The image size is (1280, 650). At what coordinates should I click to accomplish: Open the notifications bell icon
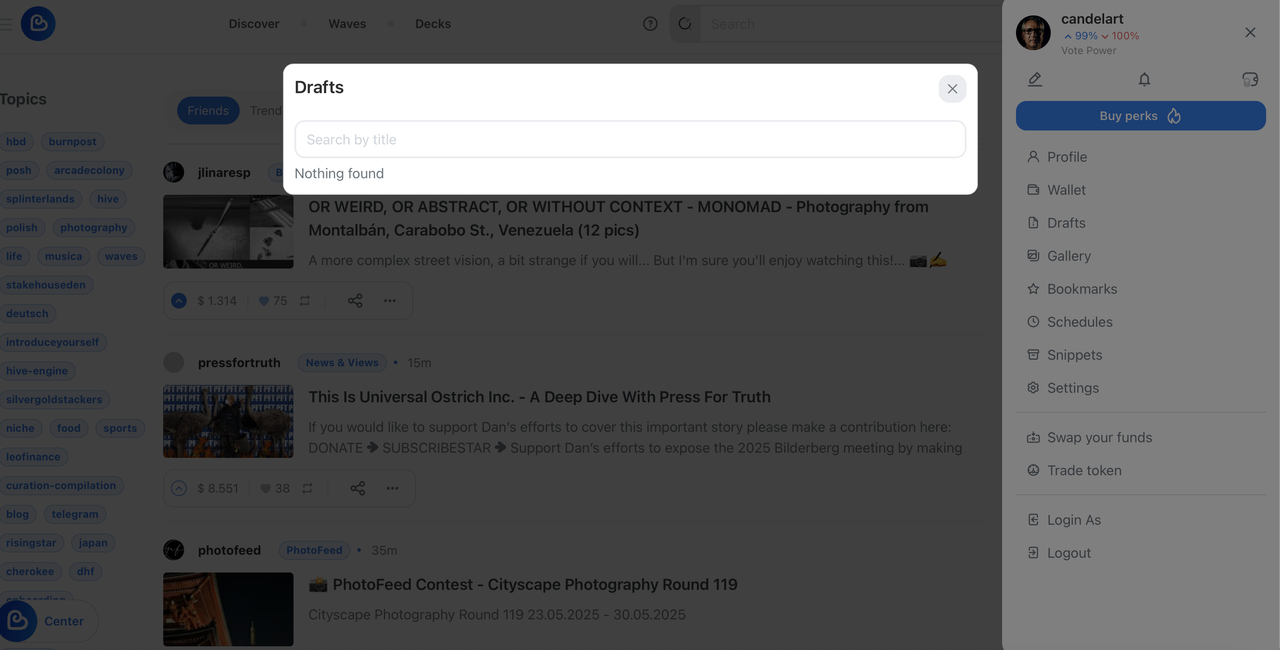tap(1144, 79)
